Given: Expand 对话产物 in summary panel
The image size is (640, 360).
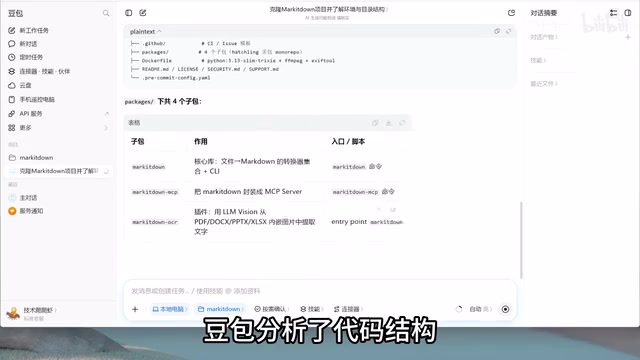Looking at the screenshot, I should point(544,37).
